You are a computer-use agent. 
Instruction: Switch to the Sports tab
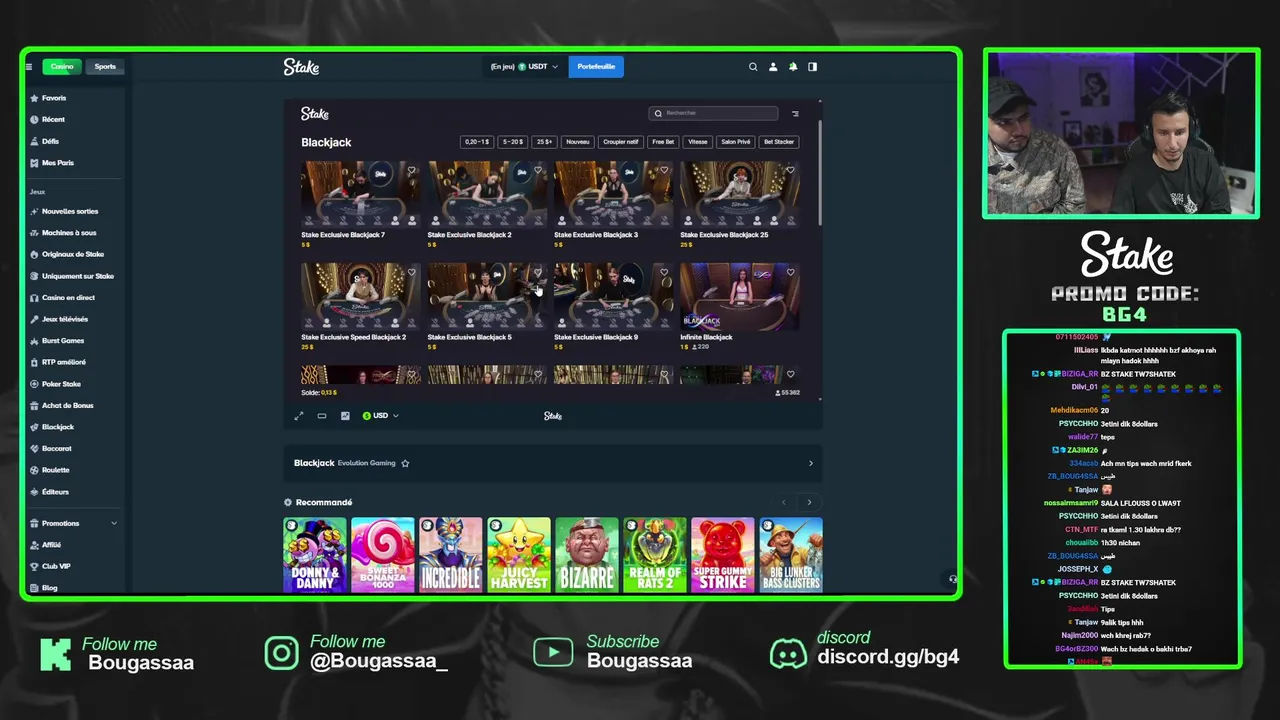pyautogui.click(x=105, y=67)
